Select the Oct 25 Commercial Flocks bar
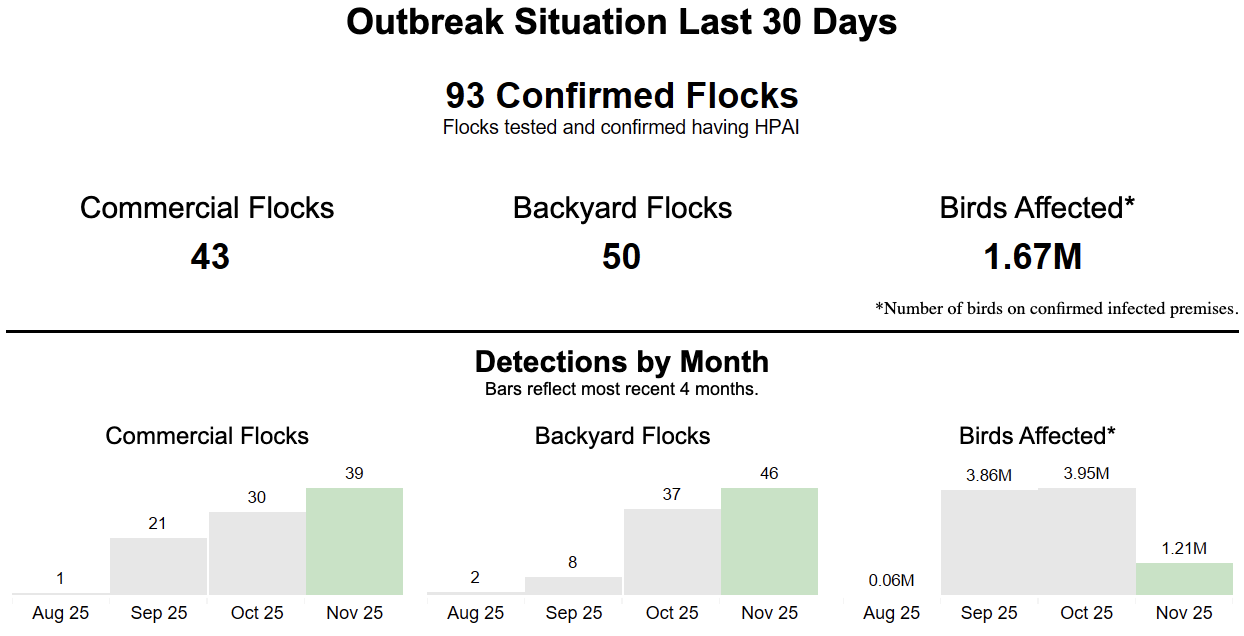 tap(257, 553)
